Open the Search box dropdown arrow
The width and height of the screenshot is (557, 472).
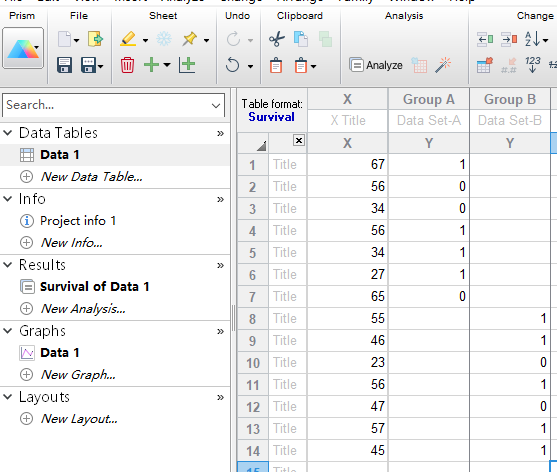point(216,105)
